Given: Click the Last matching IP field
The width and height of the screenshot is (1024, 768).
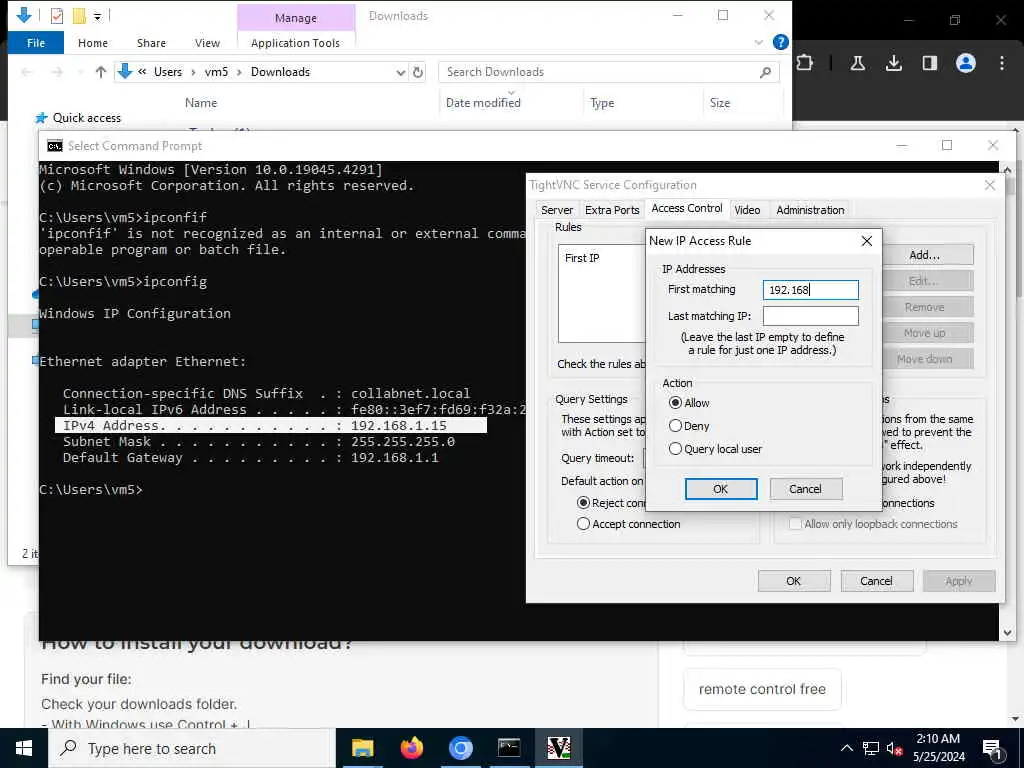Looking at the screenshot, I should click(x=810, y=316).
